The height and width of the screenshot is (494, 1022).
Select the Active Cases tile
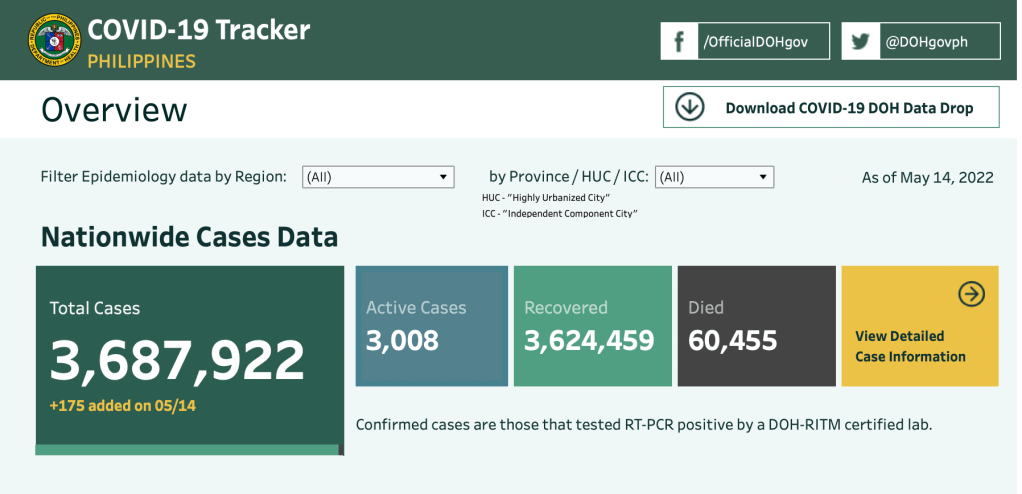[x=431, y=326]
